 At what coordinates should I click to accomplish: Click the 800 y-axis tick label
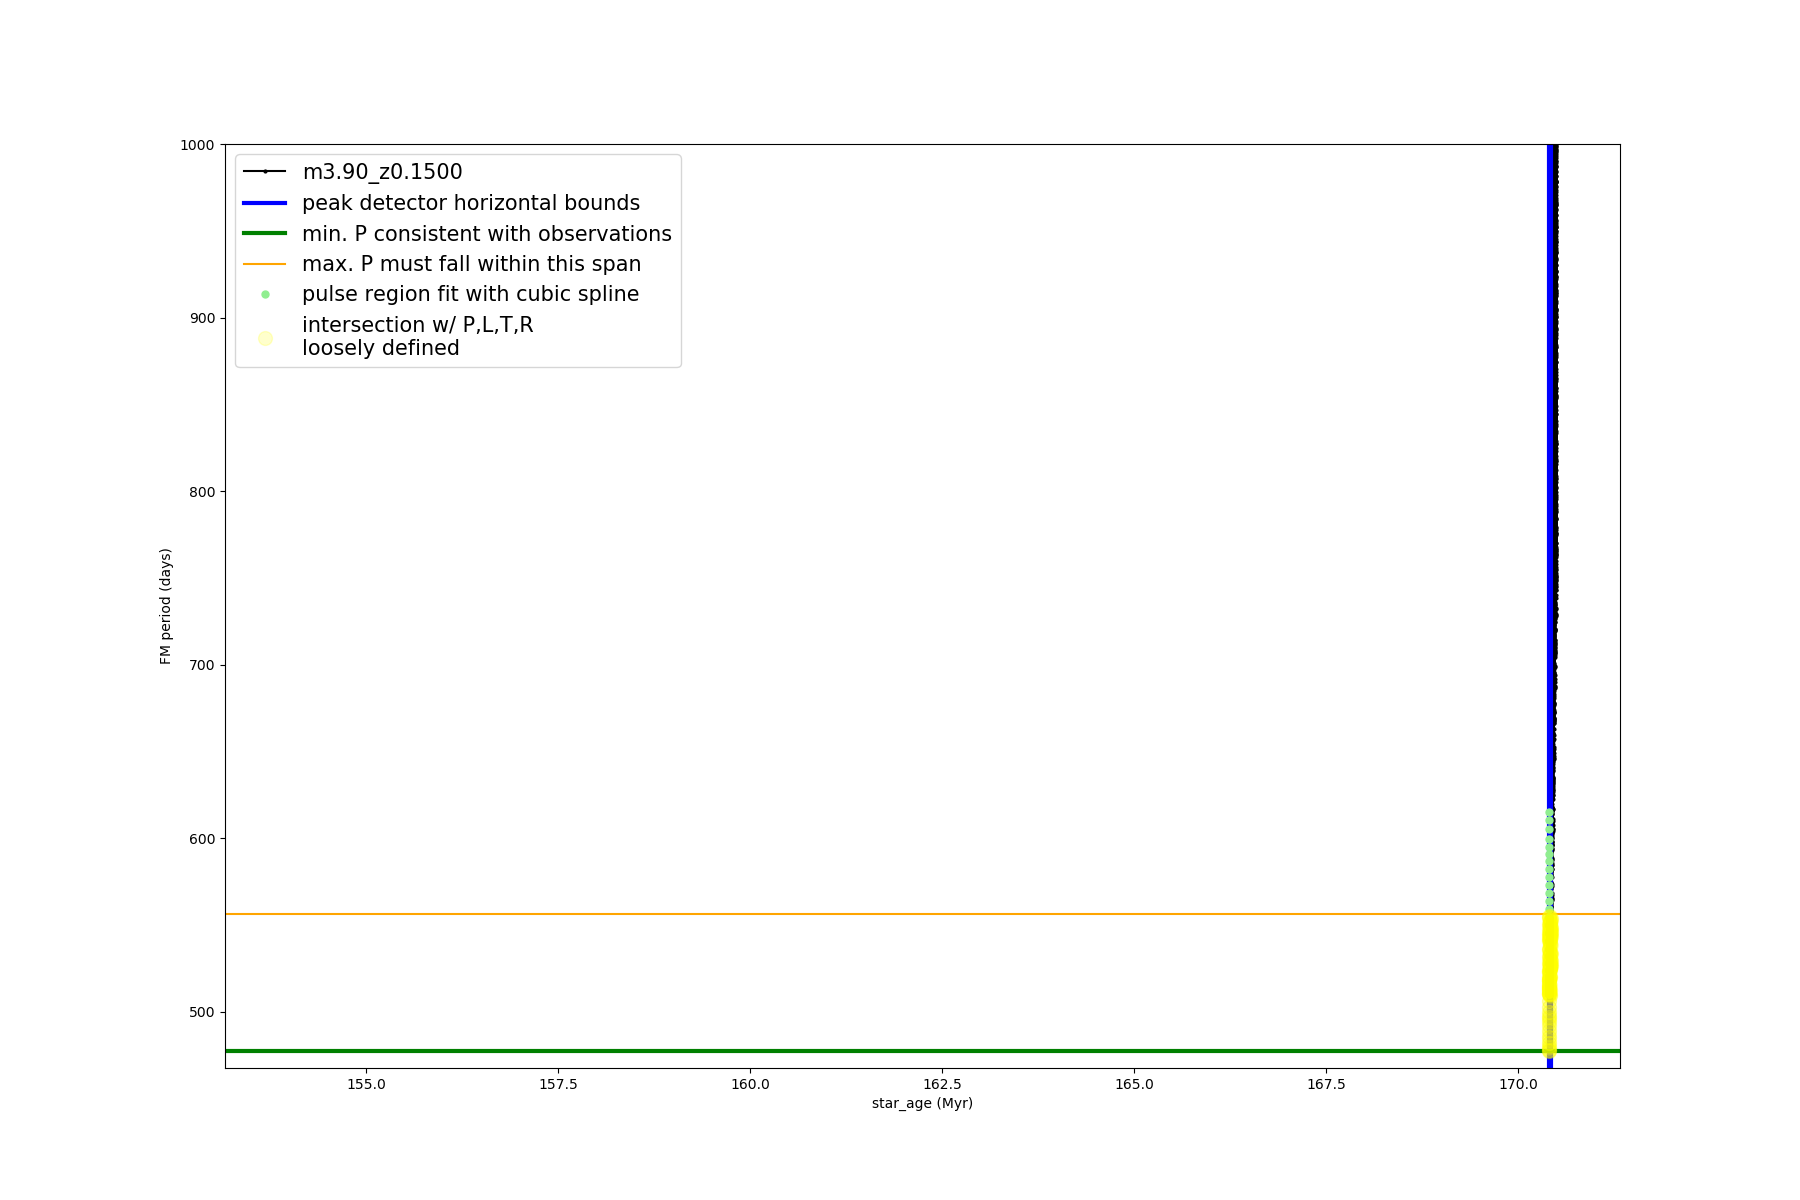pyautogui.click(x=203, y=492)
